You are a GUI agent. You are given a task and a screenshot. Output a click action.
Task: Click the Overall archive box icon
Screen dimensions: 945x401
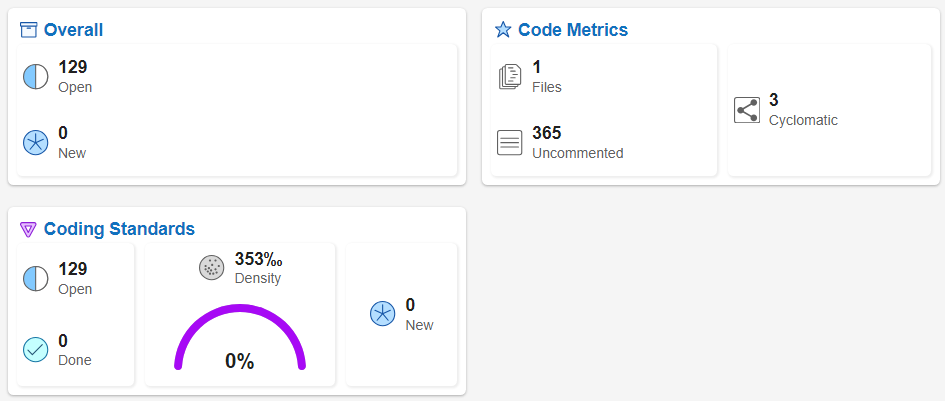28,30
